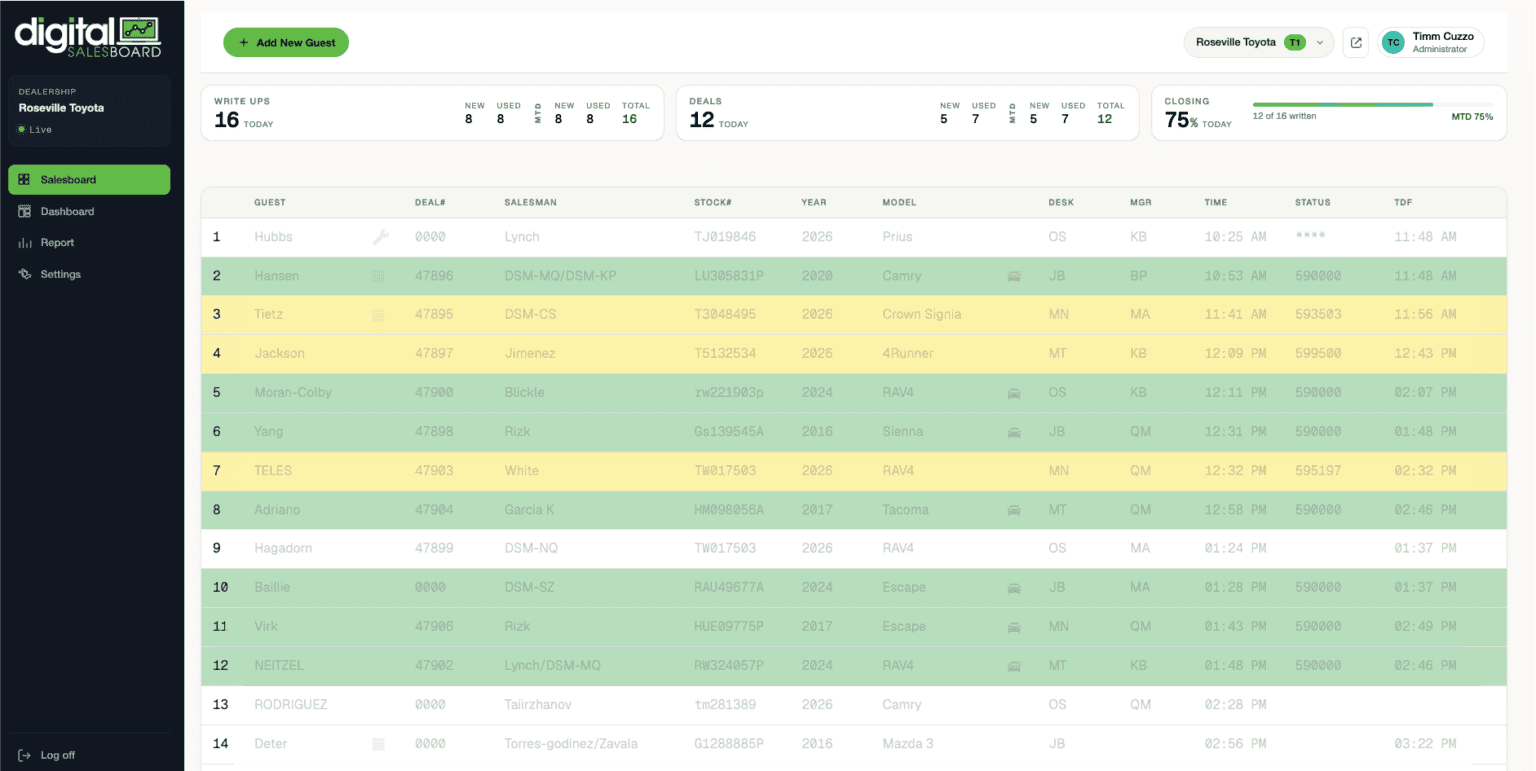Click model Mazda 3

pos(909,744)
